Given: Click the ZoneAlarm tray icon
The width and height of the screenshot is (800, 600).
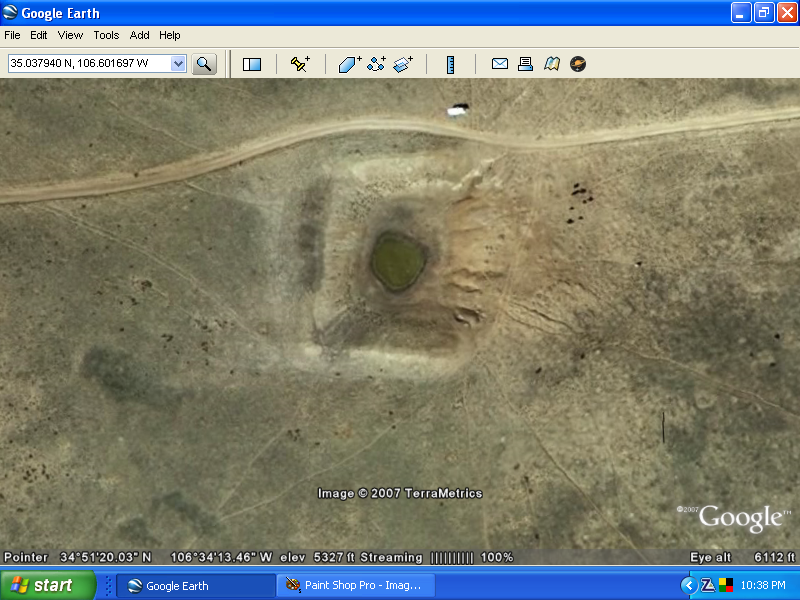Looking at the screenshot, I should (708, 585).
